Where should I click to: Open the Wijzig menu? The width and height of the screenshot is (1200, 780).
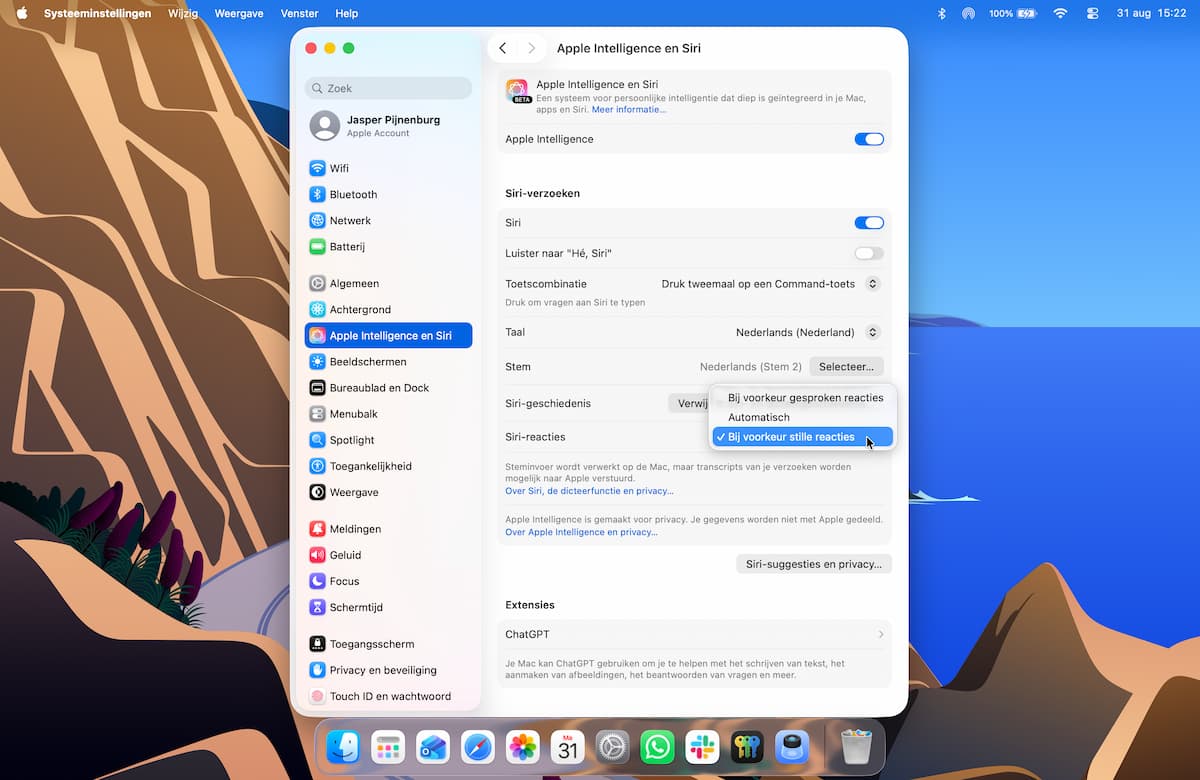(x=183, y=14)
